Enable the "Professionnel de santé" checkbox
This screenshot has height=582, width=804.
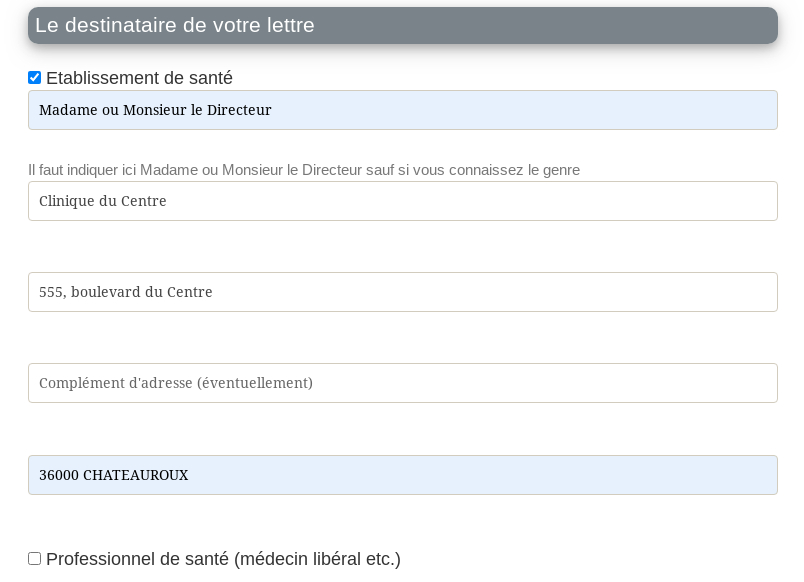pyautogui.click(x=34, y=558)
